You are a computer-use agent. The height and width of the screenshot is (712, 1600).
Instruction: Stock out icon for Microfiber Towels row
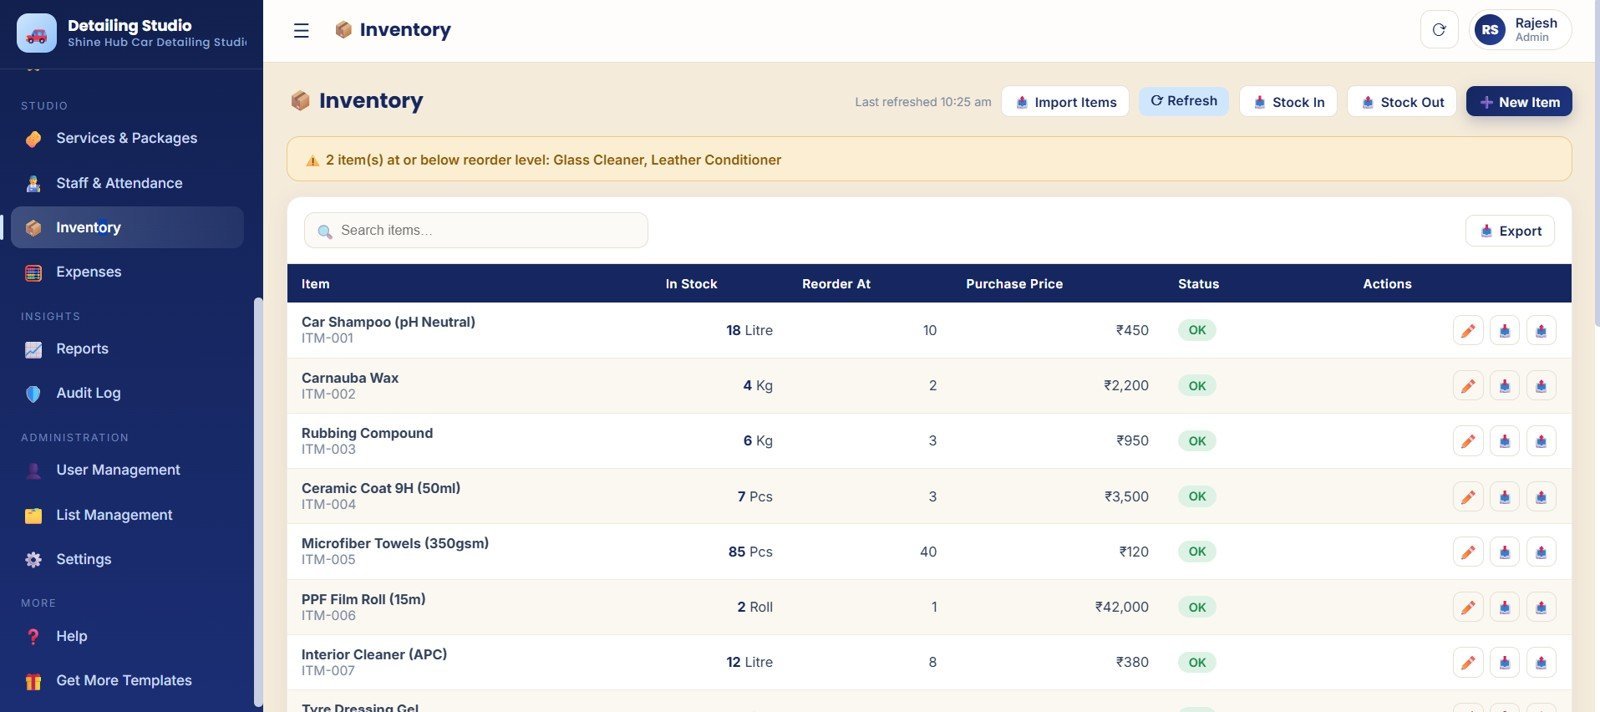coord(1541,552)
